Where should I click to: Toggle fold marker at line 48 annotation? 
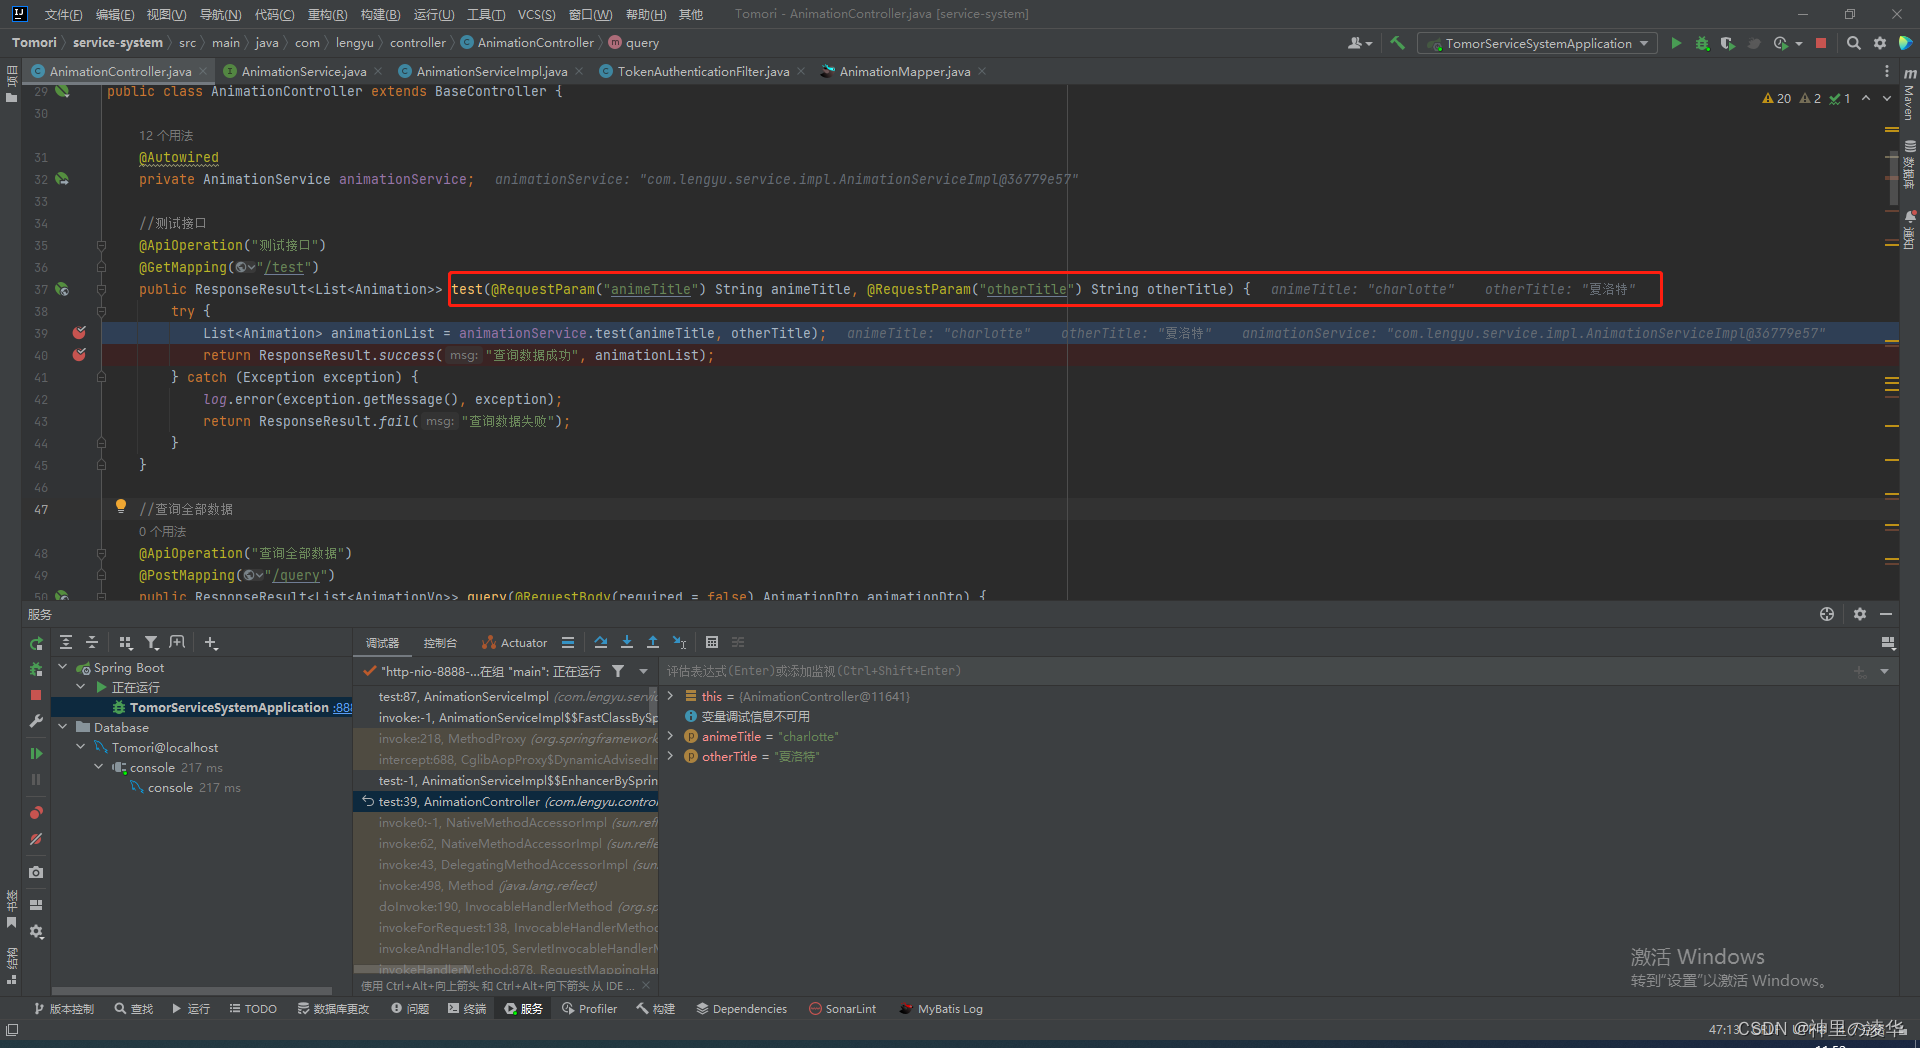(101, 553)
